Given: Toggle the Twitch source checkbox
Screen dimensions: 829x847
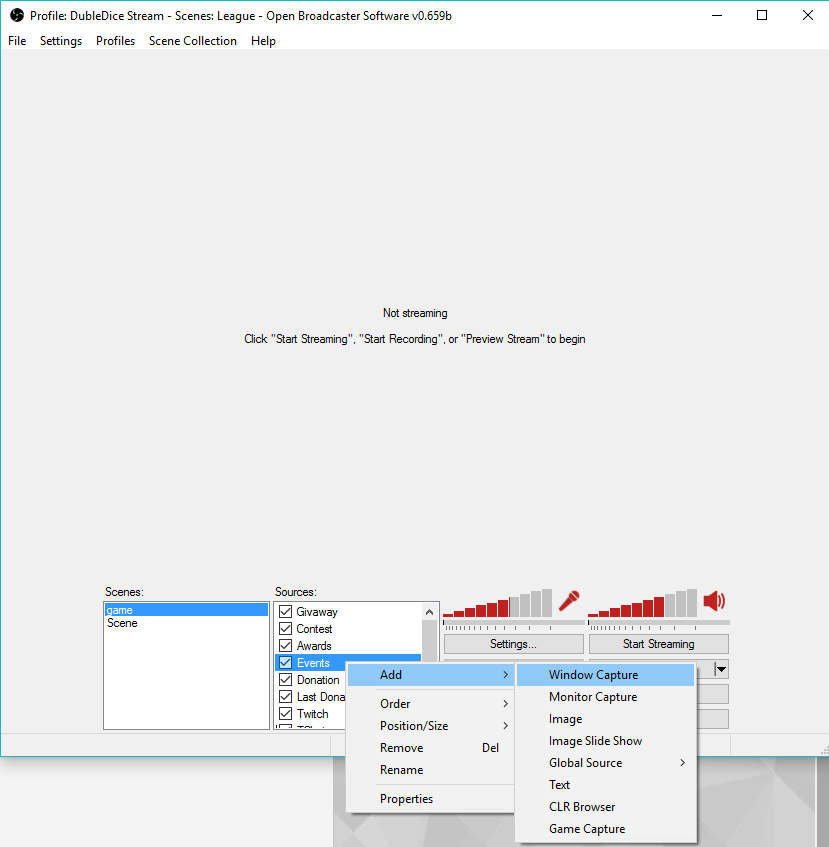Looking at the screenshot, I should click(x=285, y=714).
